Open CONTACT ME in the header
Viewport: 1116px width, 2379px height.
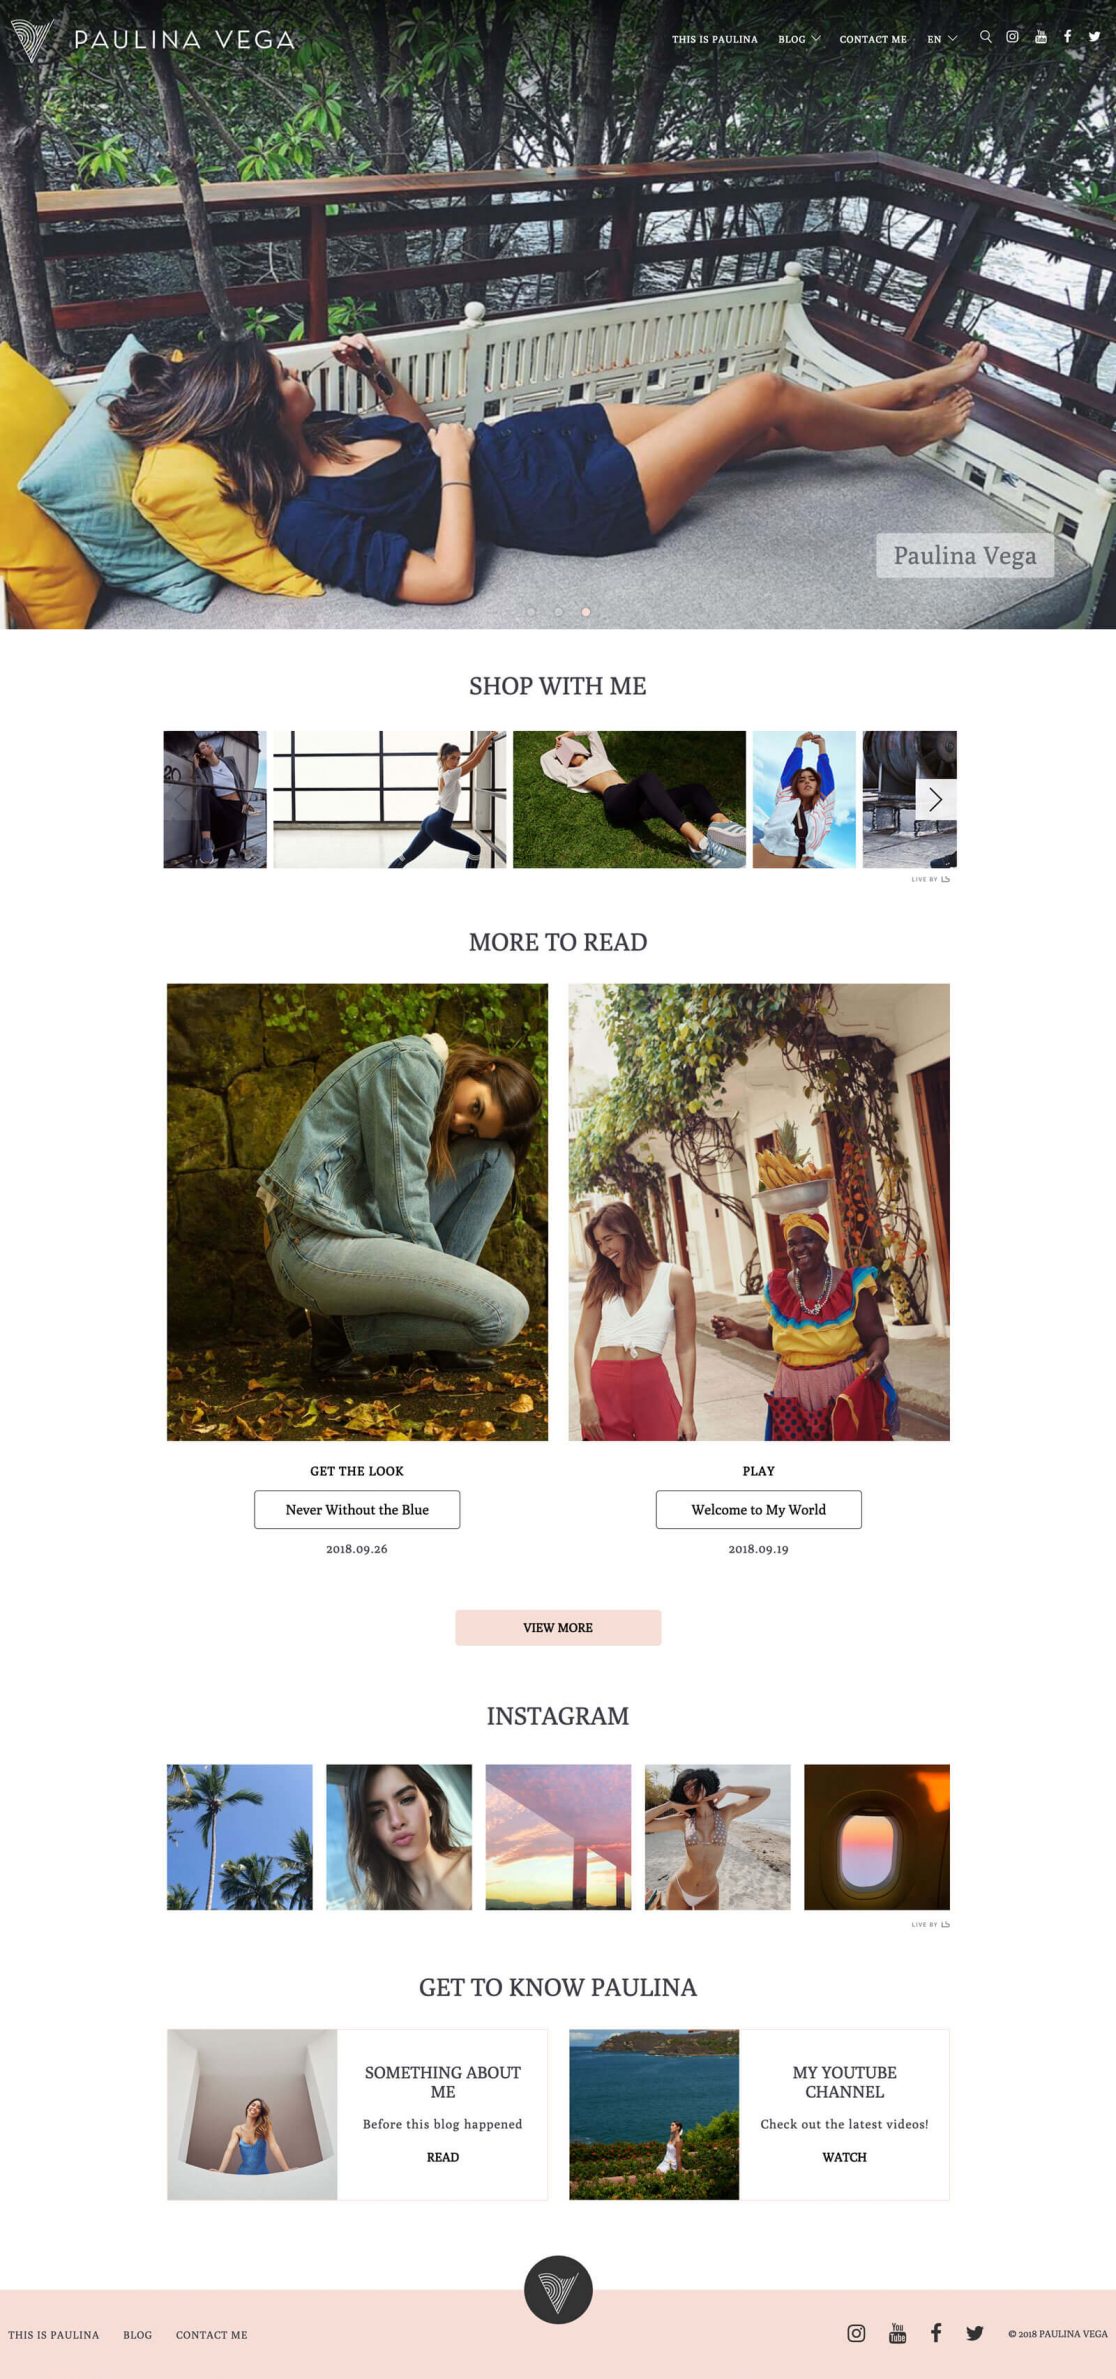tap(873, 39)
